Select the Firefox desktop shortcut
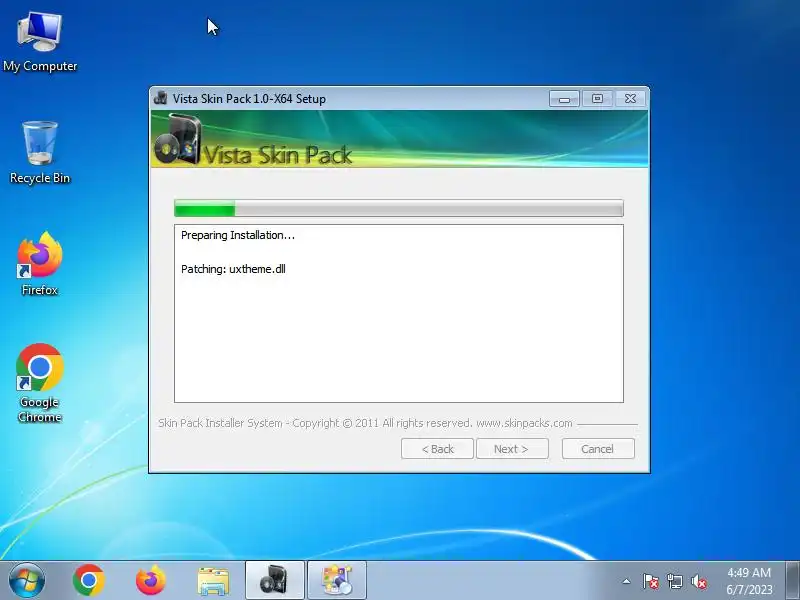Image resolution: width=800 pixels, height=600 pixels. click(40, 264)
